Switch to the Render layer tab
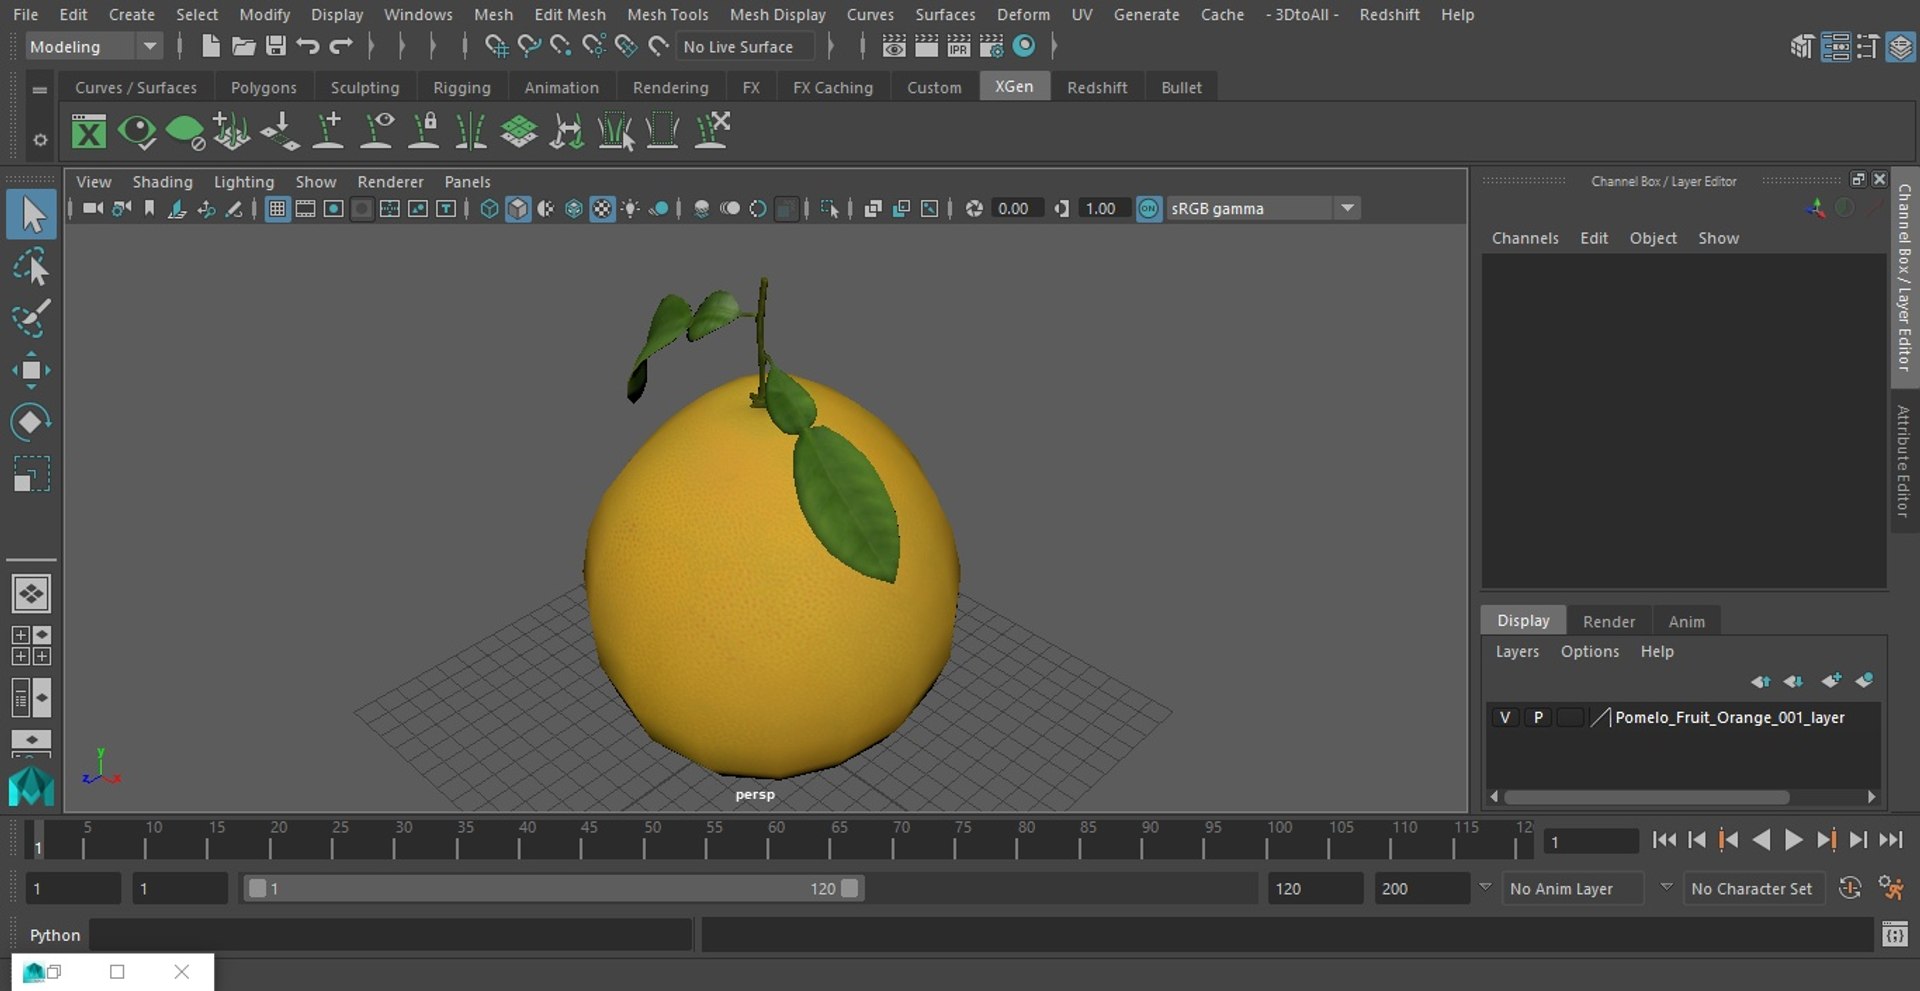The image size is (1920, 991). (1608, 621)
